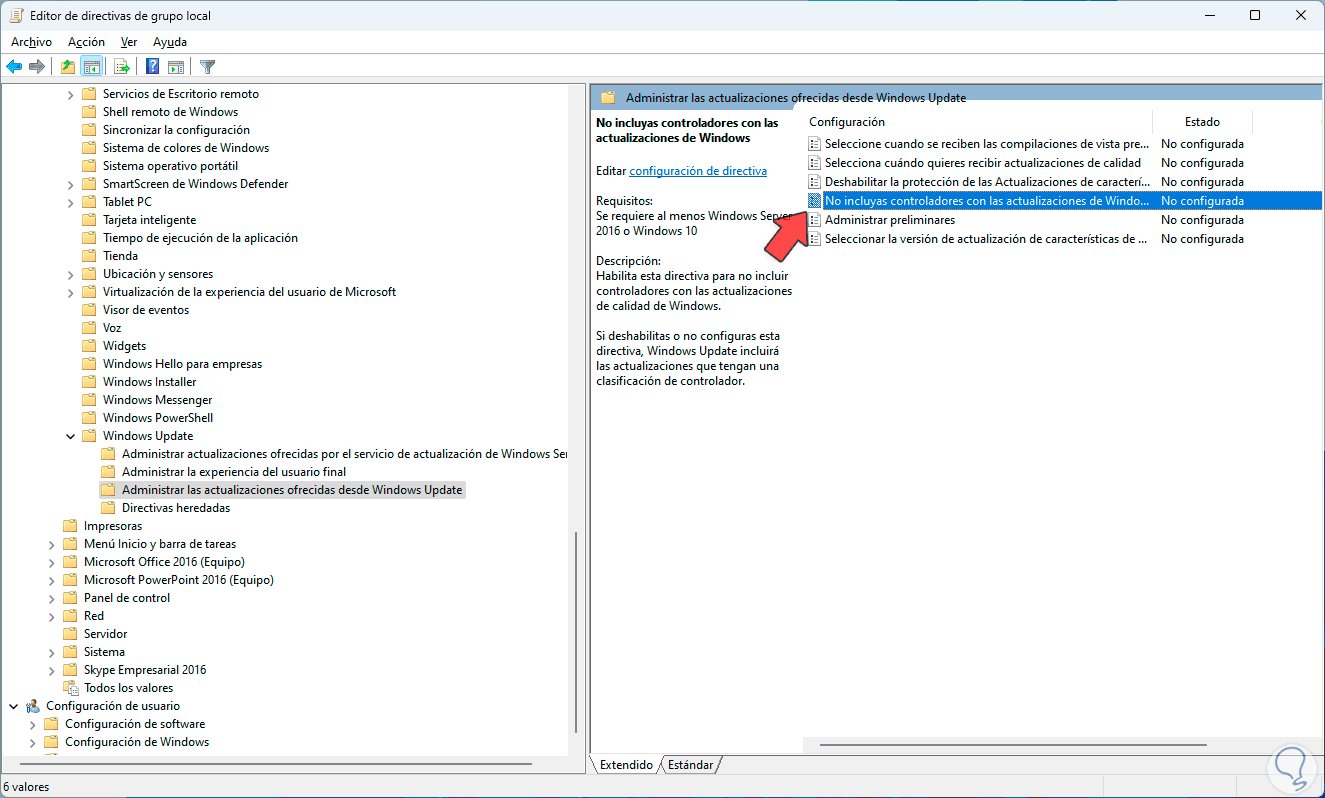Click the icon of 'Deshabilitar la protección' setting
Screen dimensions: 1325x798
tap(814, 182)
